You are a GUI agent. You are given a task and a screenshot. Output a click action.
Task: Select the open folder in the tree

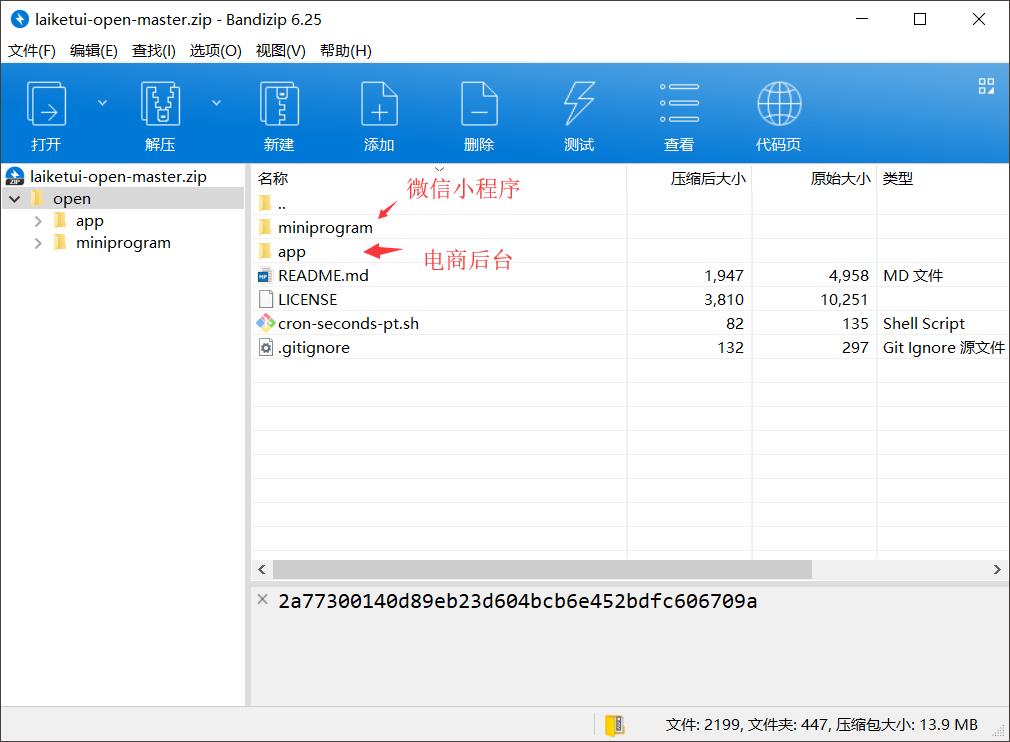pyautogui.click(x=71, y=199)
